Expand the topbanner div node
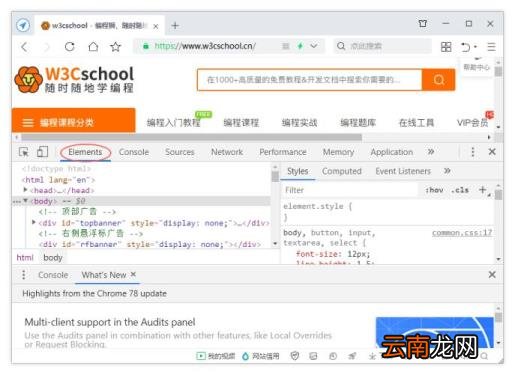The height and width of the screenshot is (375, 515). pyautogui.click(x=33, y=222)
